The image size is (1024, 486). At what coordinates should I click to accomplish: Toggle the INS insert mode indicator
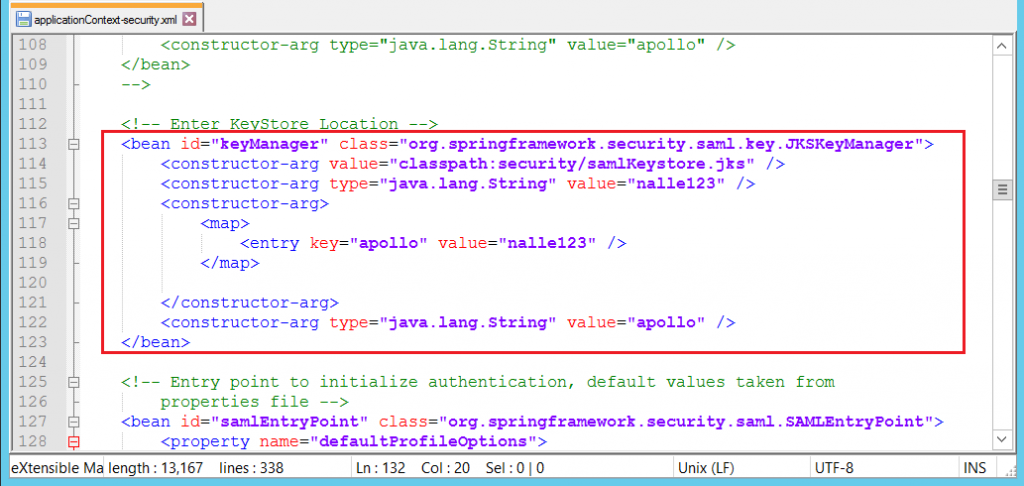[974, 468]
